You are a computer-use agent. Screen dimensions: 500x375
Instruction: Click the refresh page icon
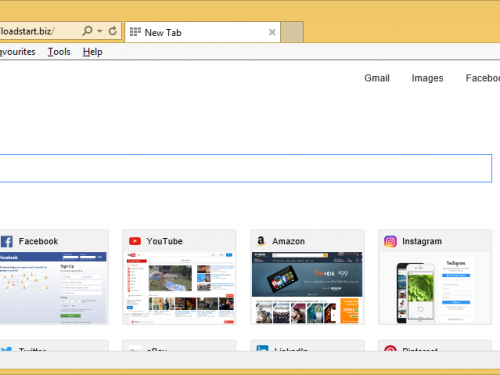click(x=113, y=31)
